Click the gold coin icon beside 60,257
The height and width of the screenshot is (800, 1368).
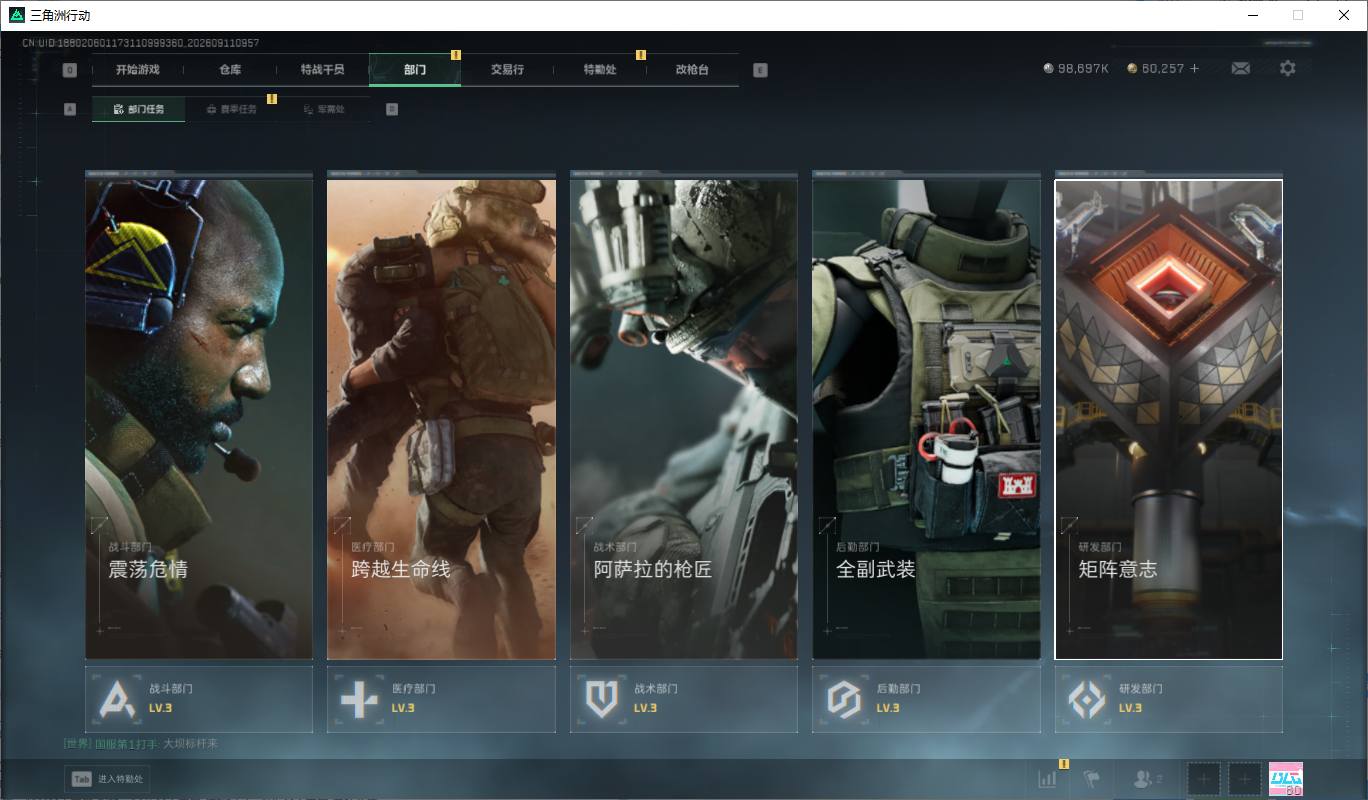pos(1132,69)
